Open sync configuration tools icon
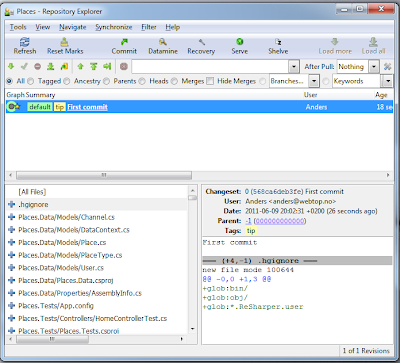 coord(387,66)
